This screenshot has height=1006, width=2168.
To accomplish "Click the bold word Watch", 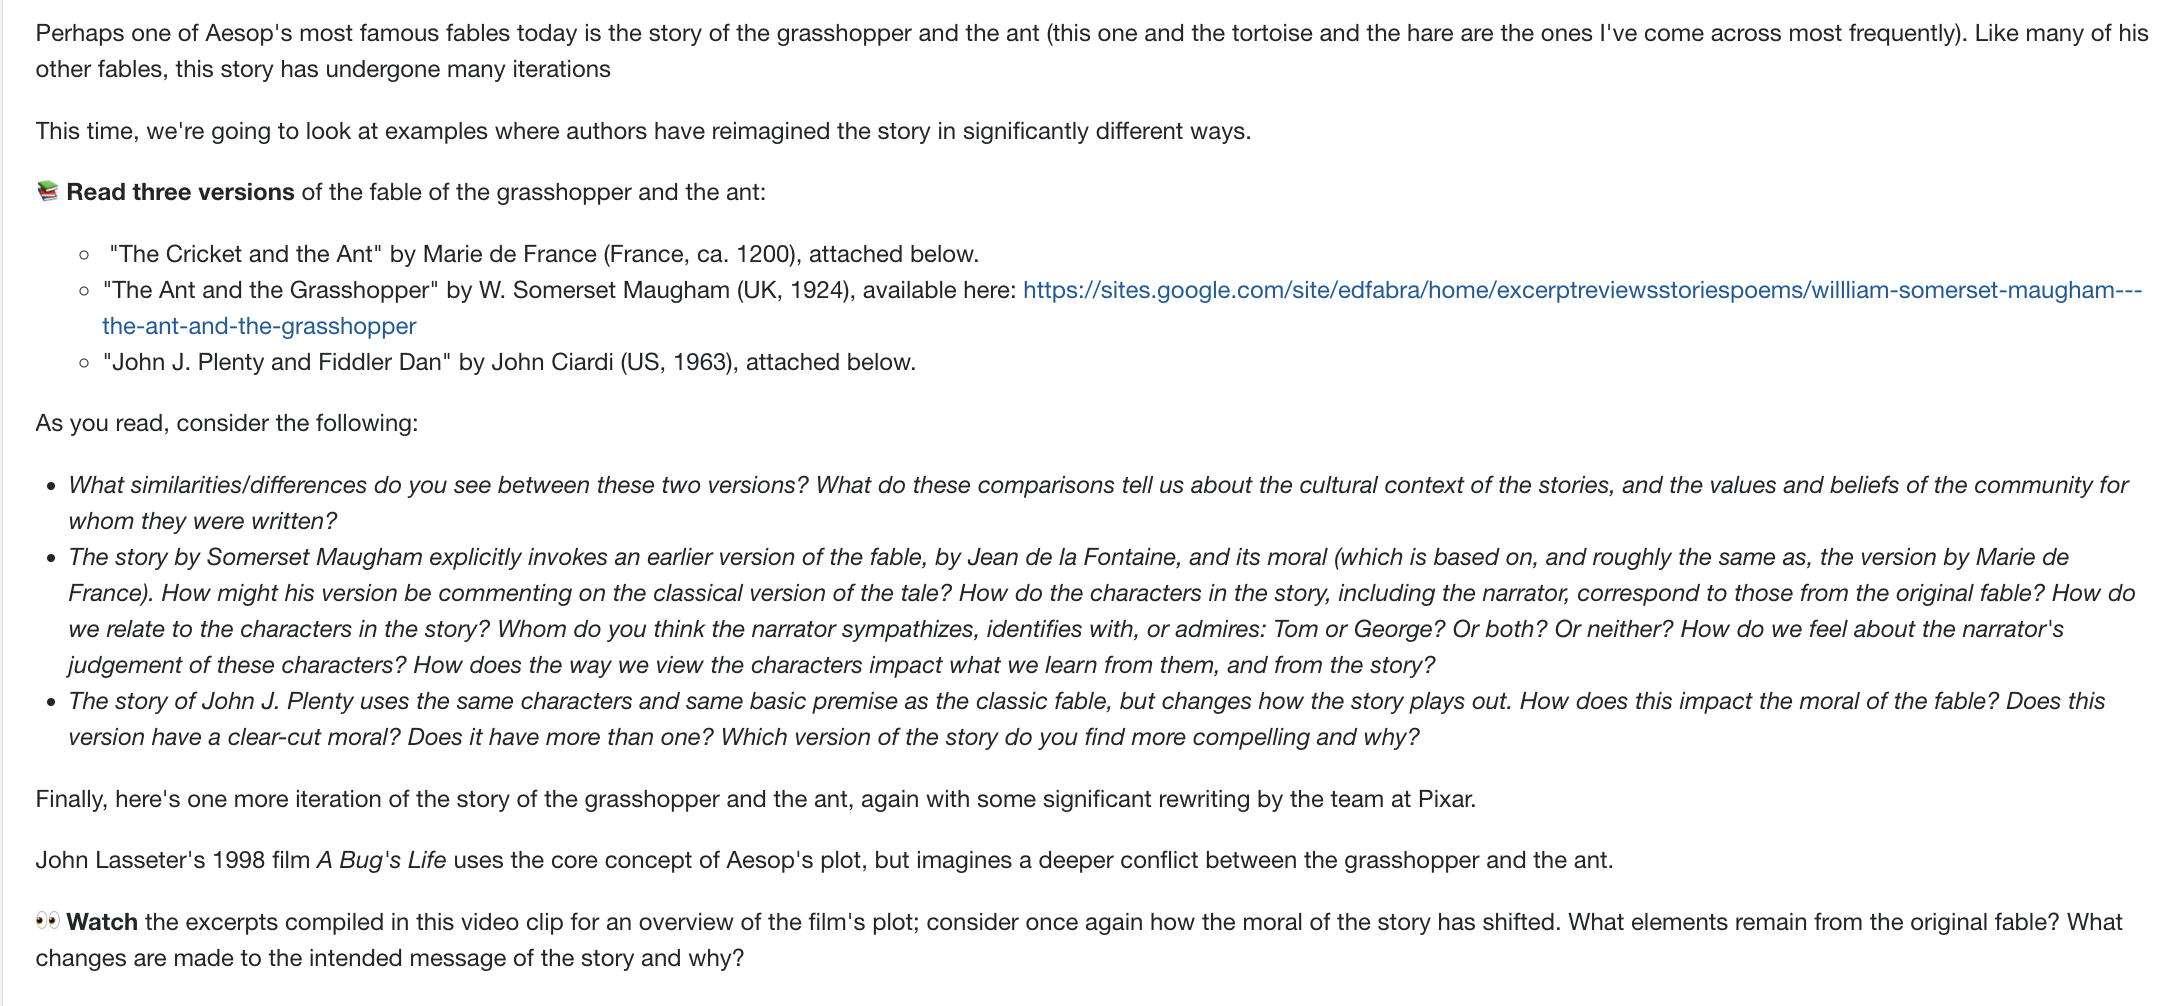I will tap(102, 922).
